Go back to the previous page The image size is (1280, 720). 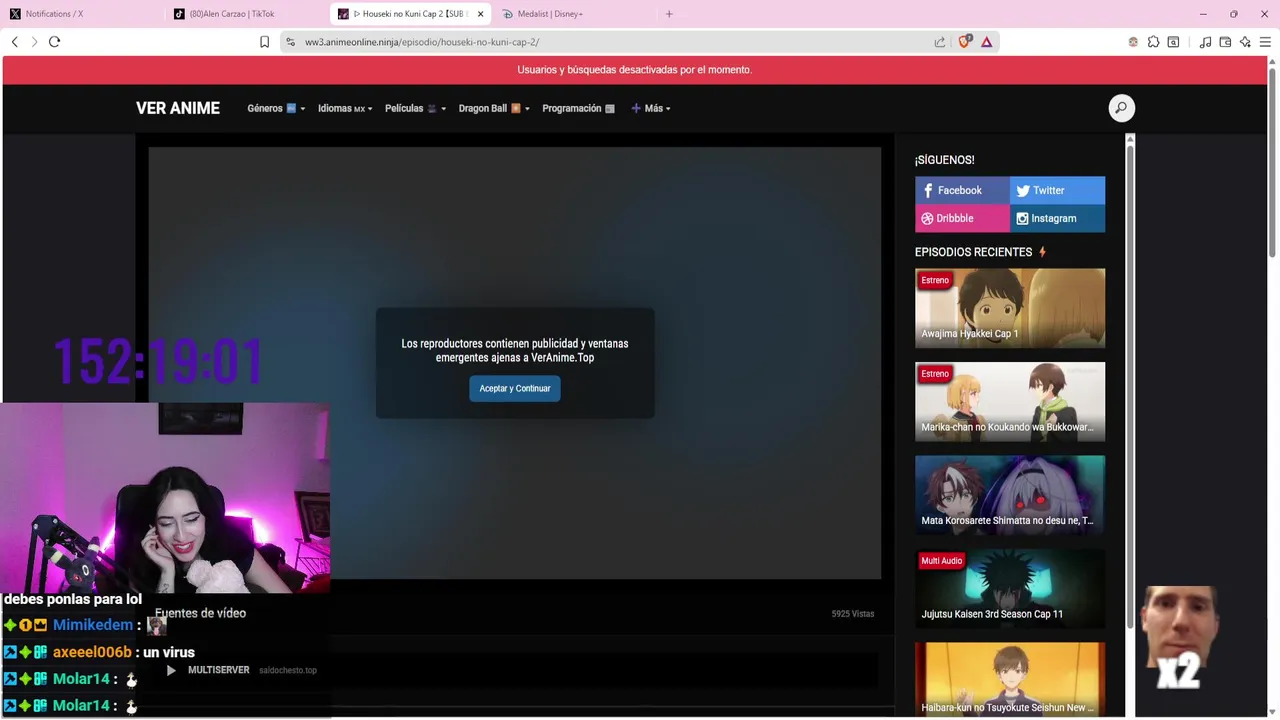pos(15,42)
